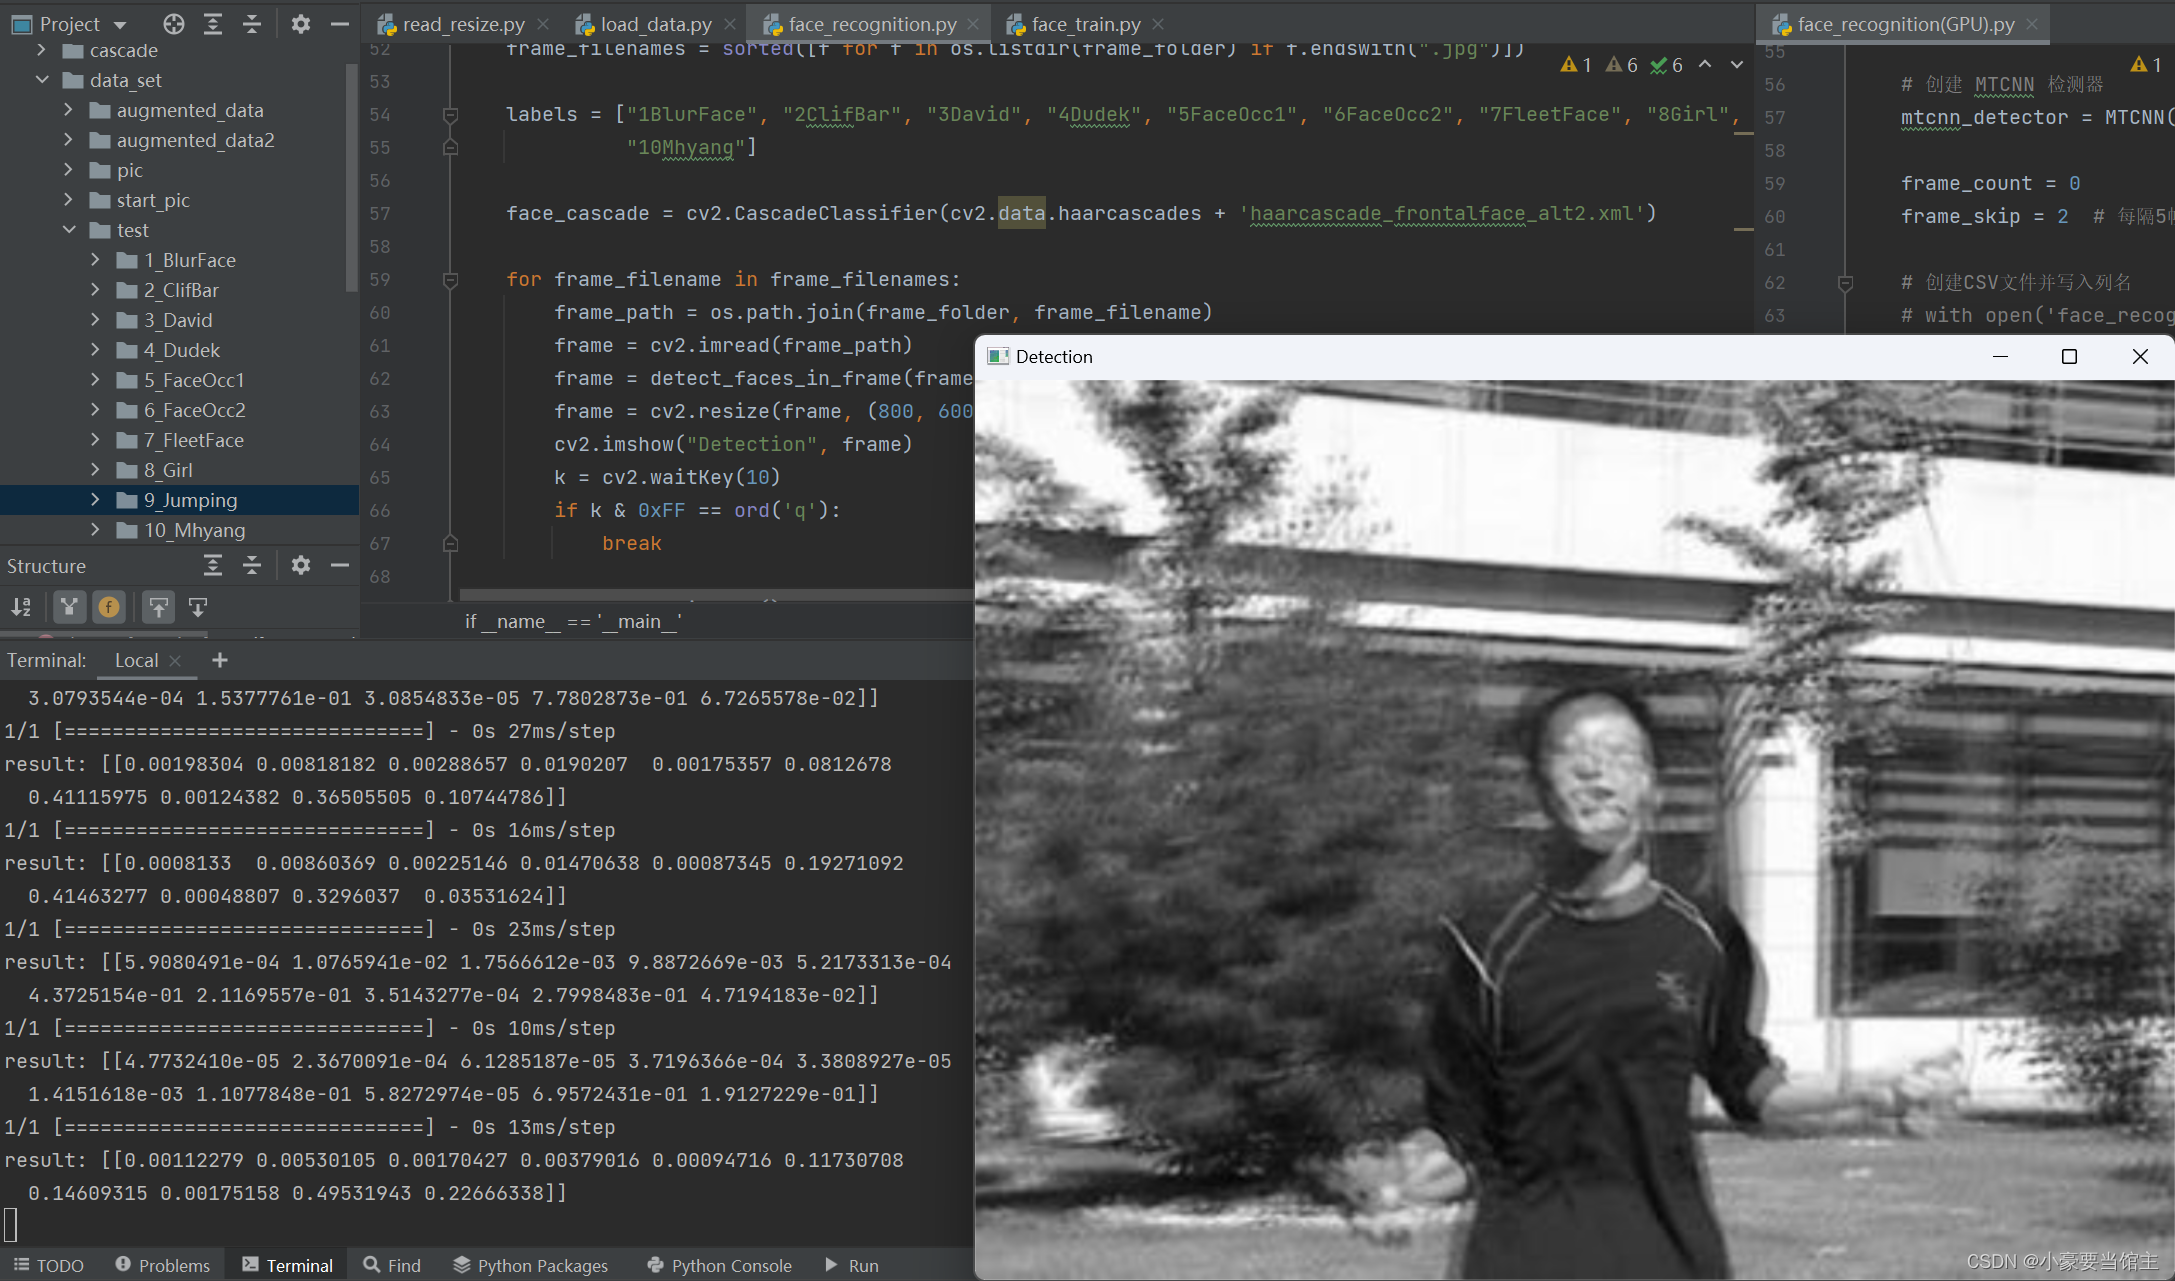Jump to next warning with inspection widget arrow
2175x1281 pixels.
tap(1738, 65)
